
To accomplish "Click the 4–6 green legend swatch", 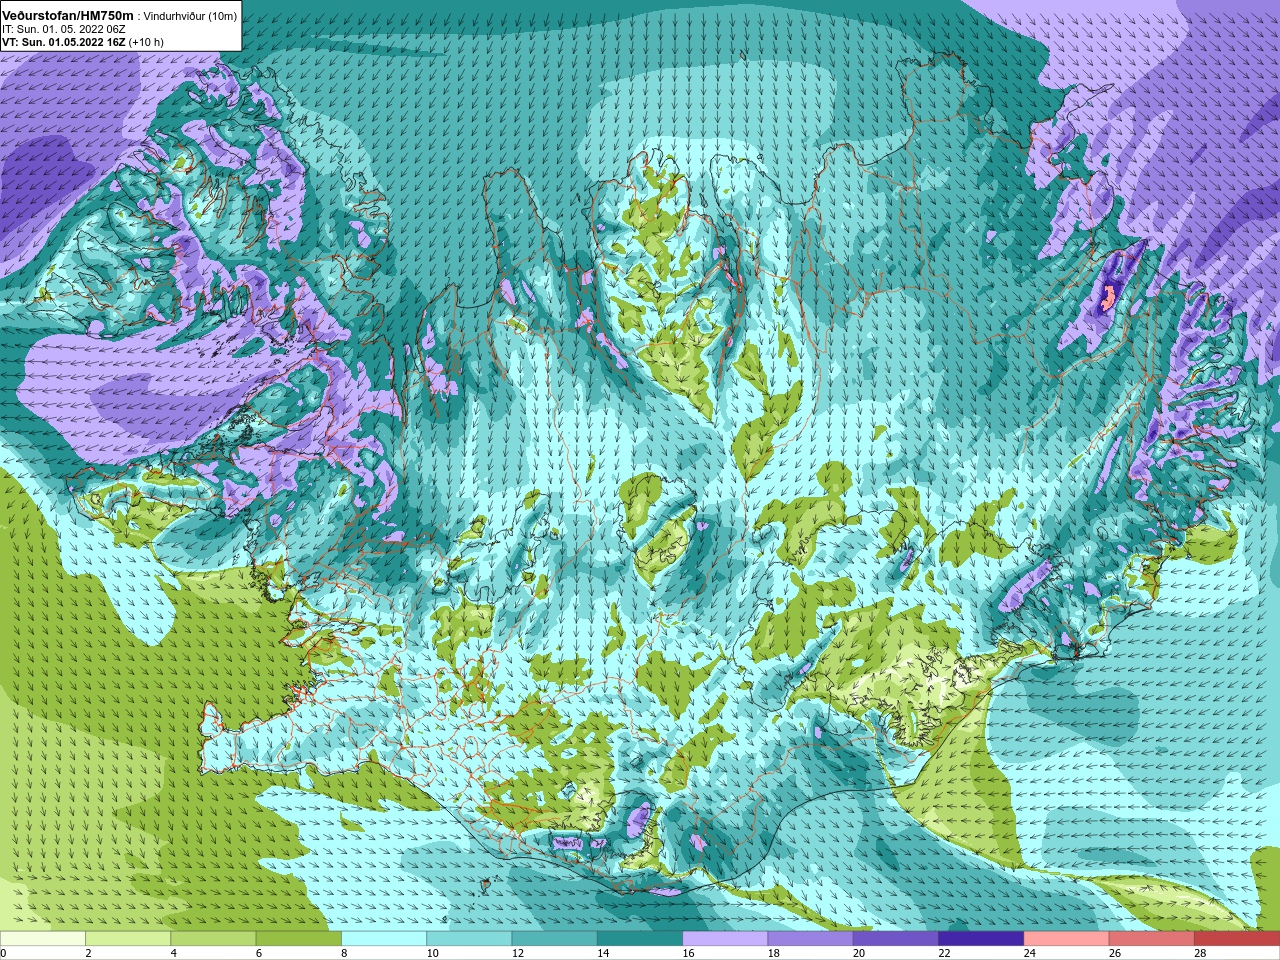I will coord(214,939).
